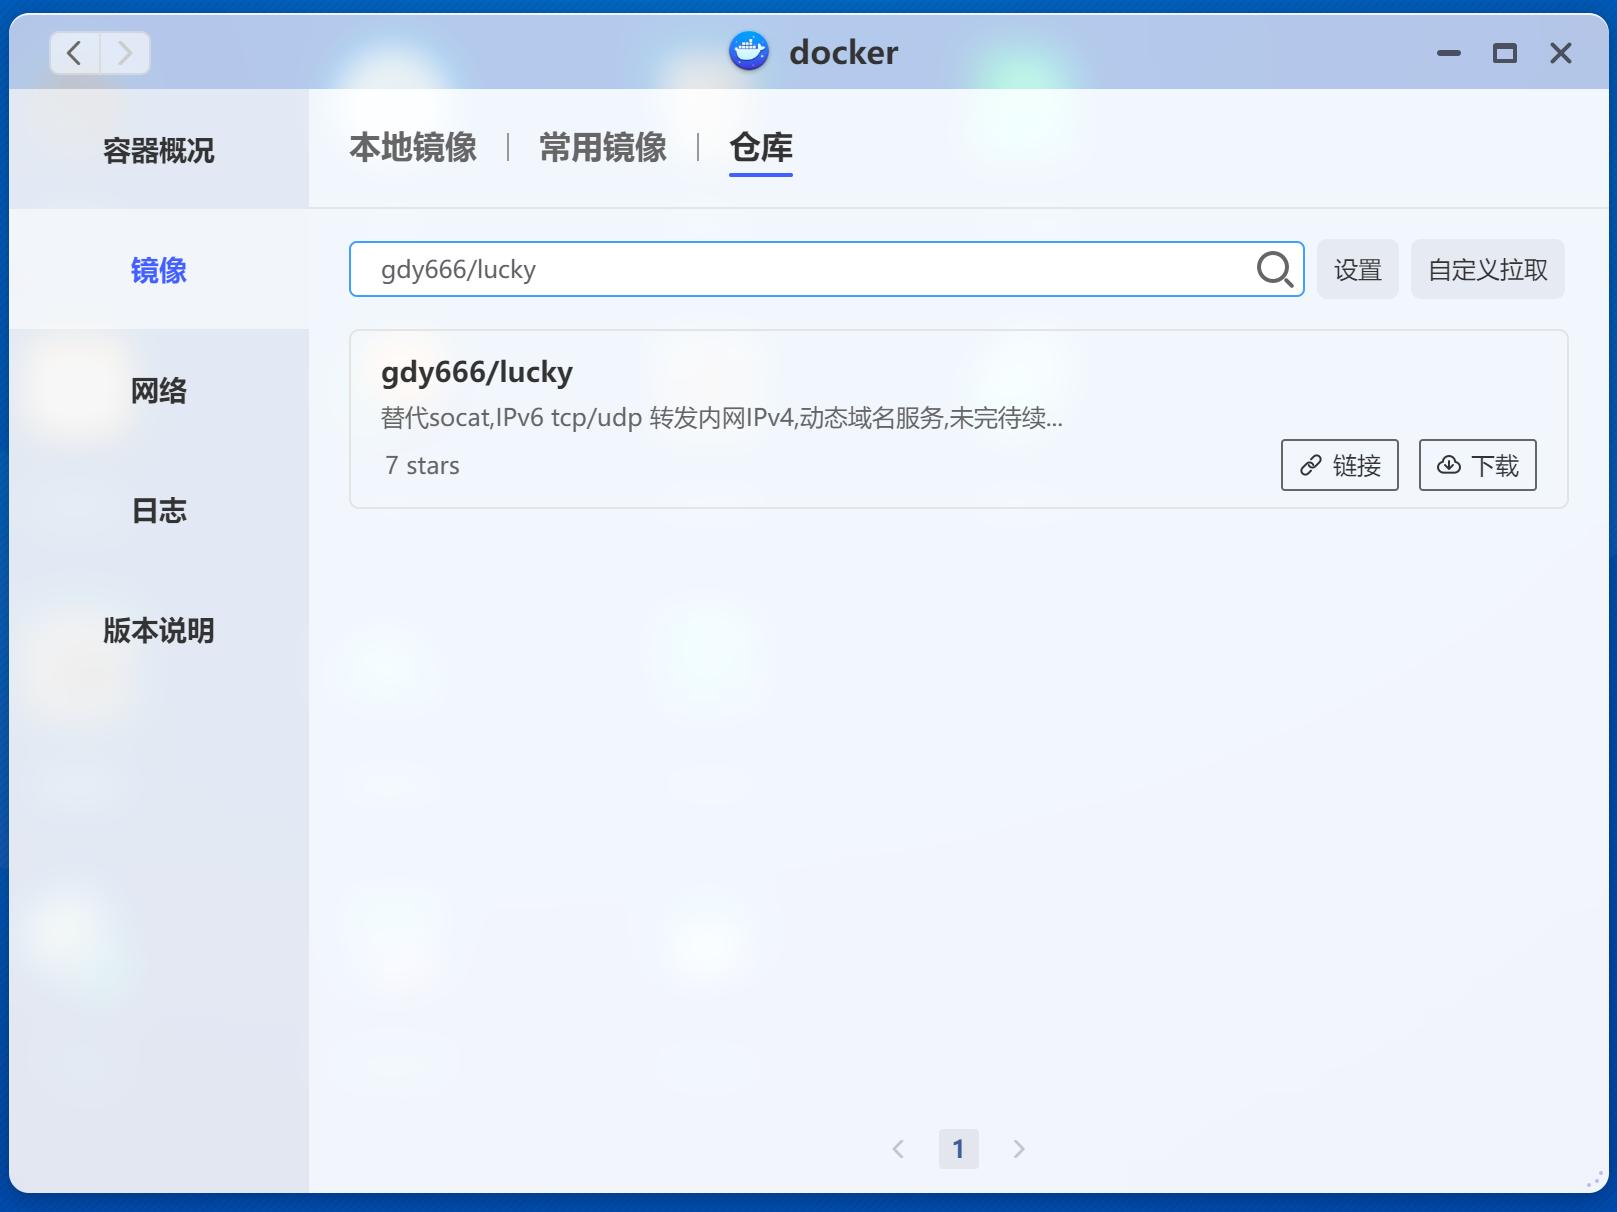
Task: Click the 7 stars label
Action: pyautogui.click(x=422, y=465)
